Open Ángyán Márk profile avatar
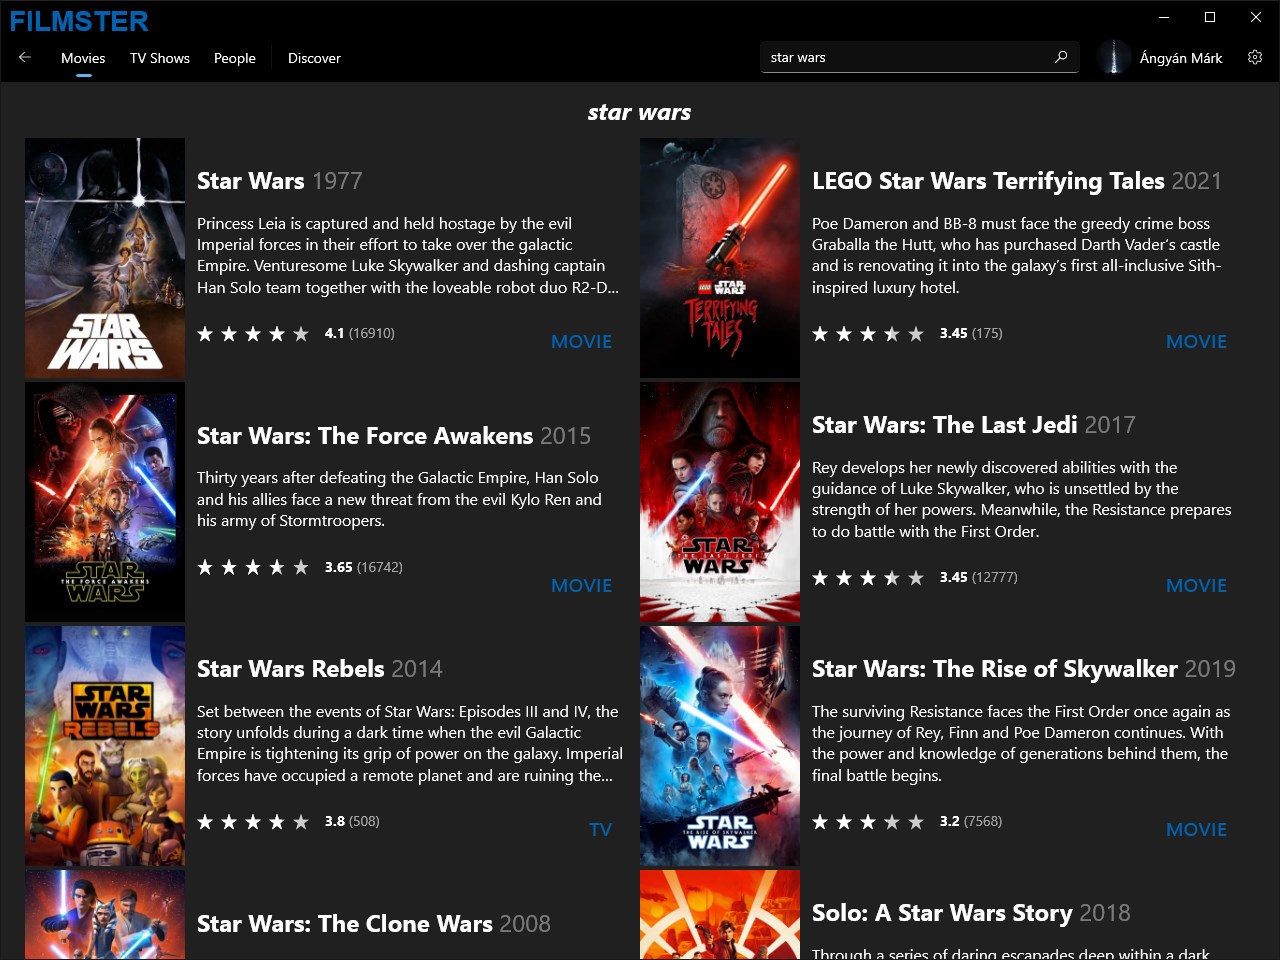The width and height of the screenshot is (1280, 960). tap(1114, 58)
